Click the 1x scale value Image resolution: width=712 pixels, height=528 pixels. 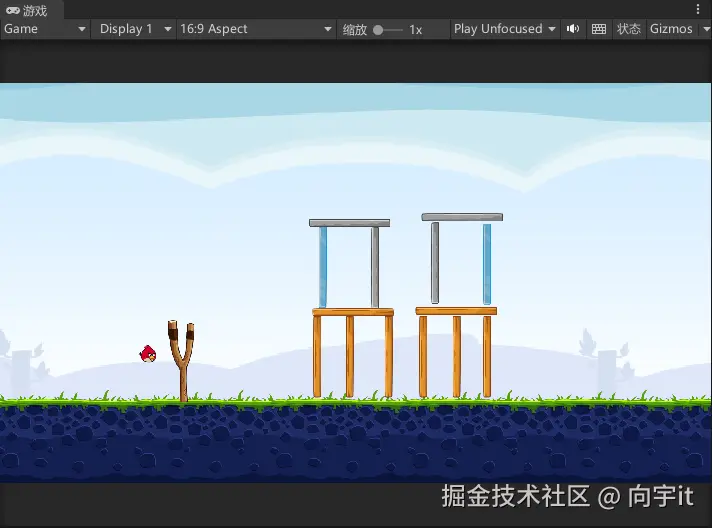415,30
